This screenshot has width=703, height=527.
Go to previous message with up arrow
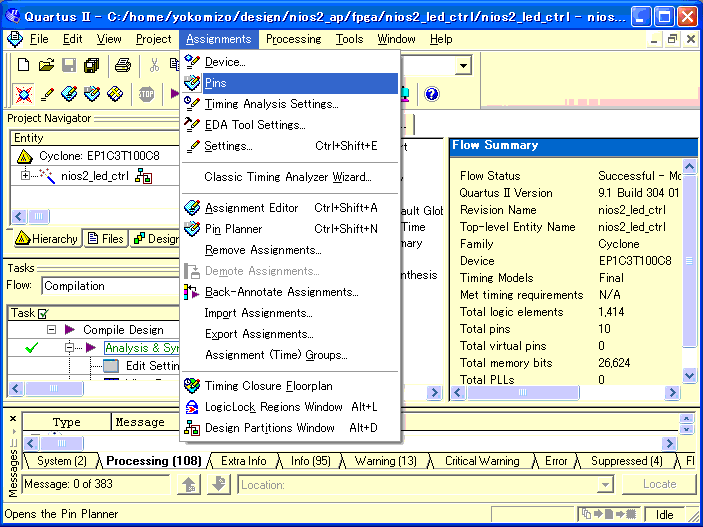tap(189, 484)
